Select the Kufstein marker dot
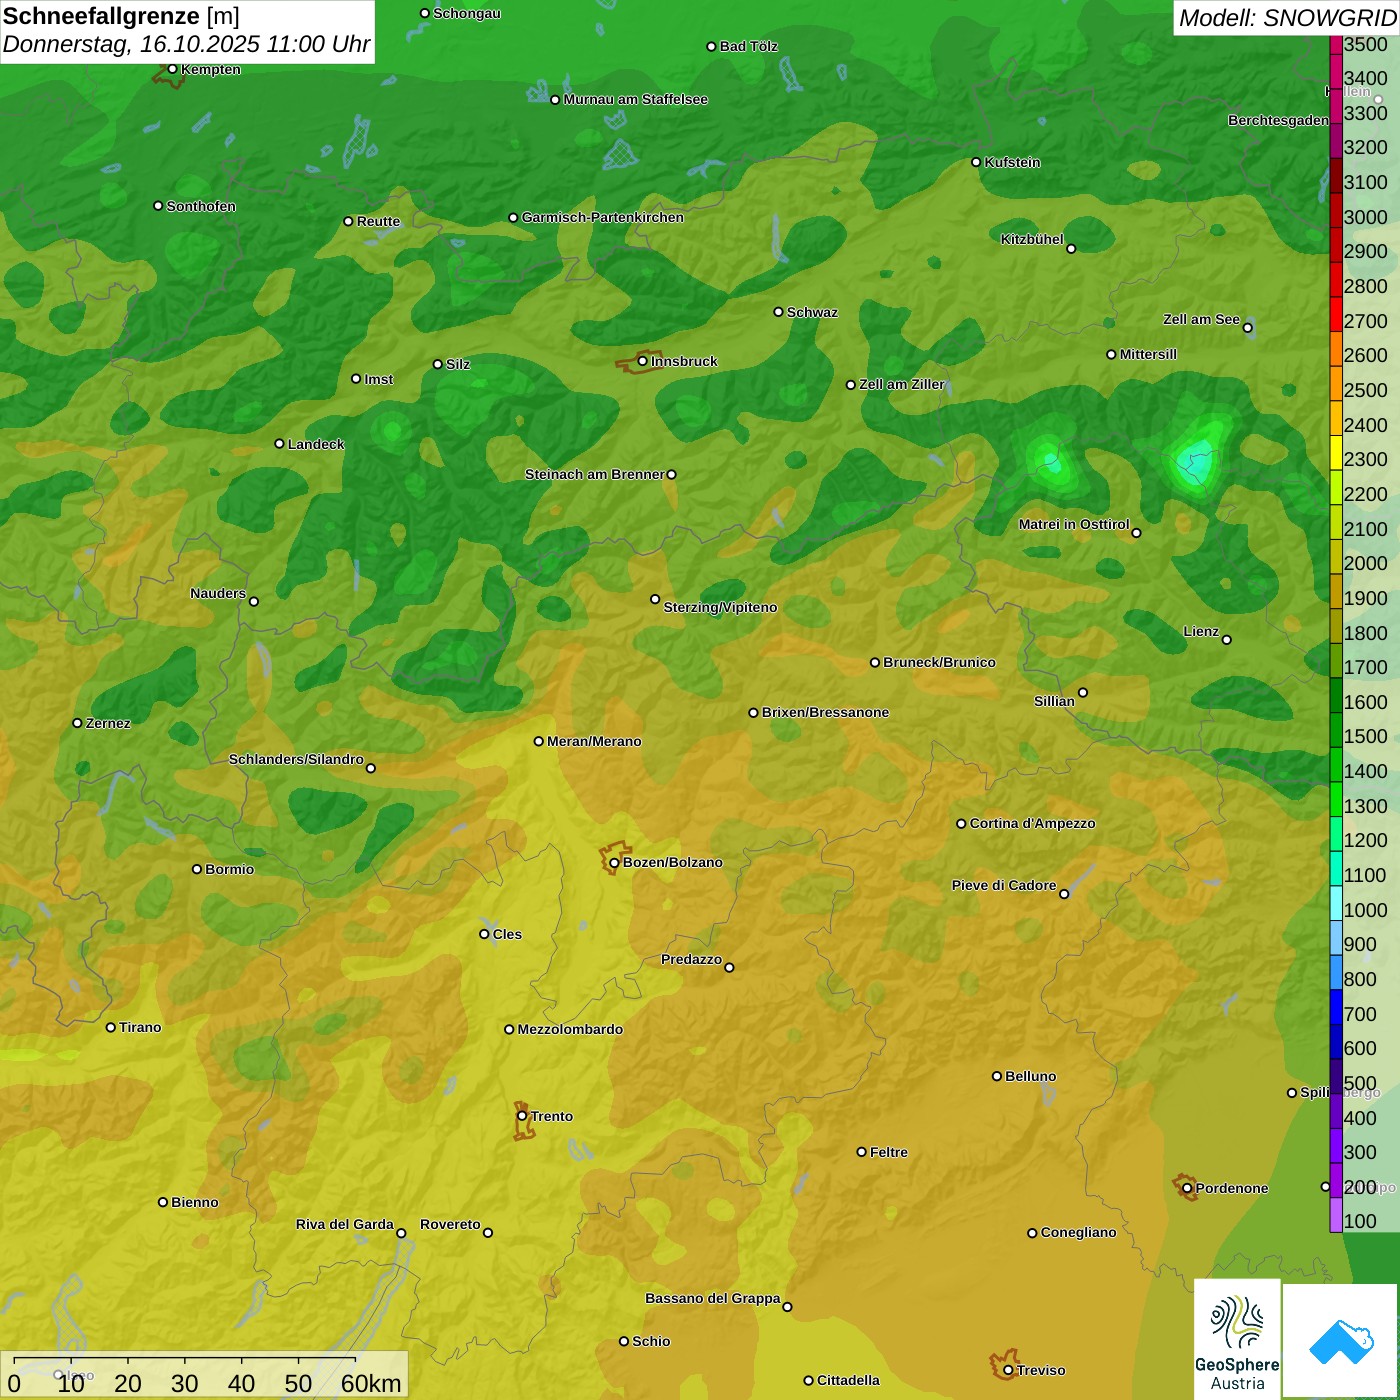The width and height of the screenshot is (1400, 1400). click(x=976, y=162)
